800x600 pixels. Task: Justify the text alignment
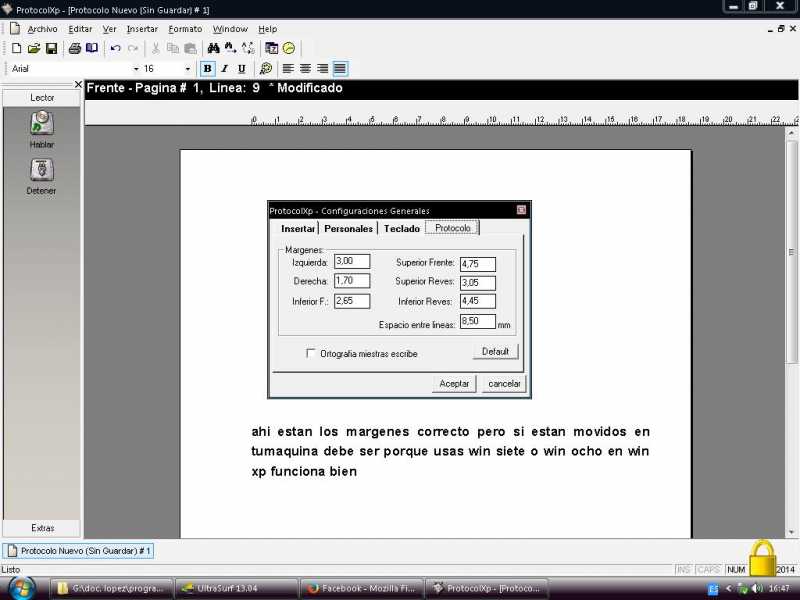(x=340, y=68)
